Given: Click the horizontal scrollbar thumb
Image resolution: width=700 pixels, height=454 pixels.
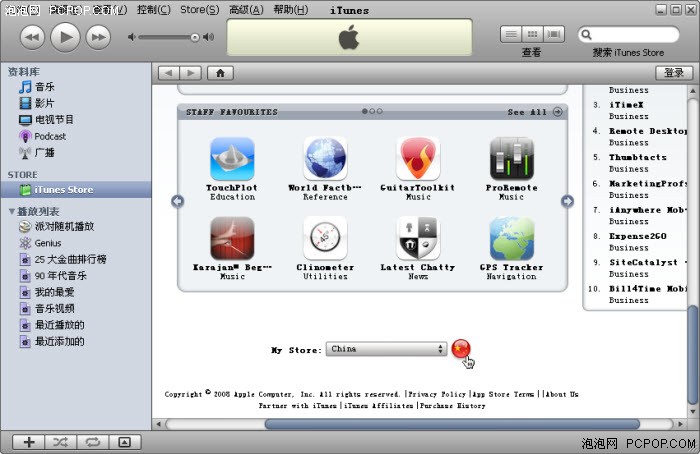Looking at the screenshot, I should click(452, 424).
